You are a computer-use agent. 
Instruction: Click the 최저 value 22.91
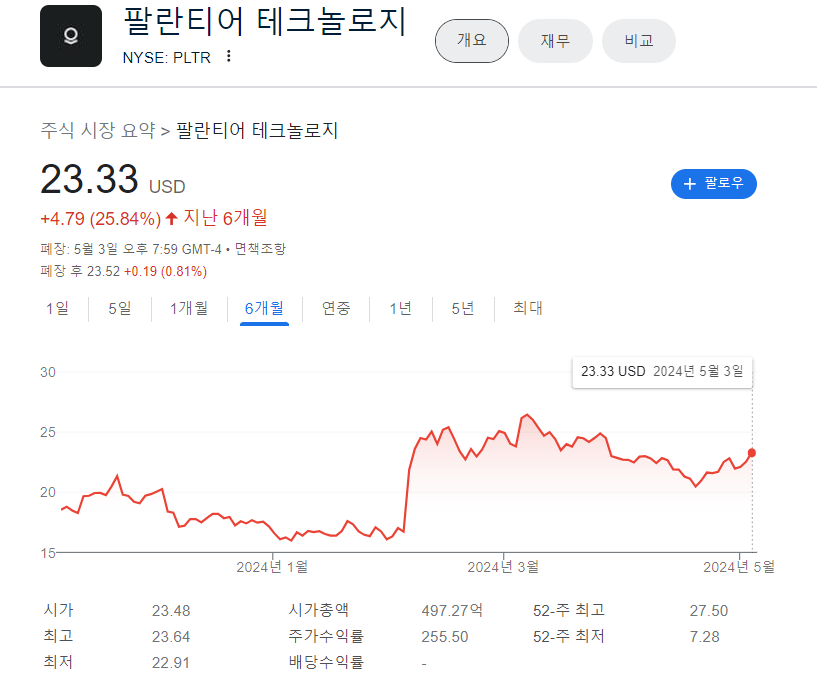pyautogui.click(x=171, y=663)
